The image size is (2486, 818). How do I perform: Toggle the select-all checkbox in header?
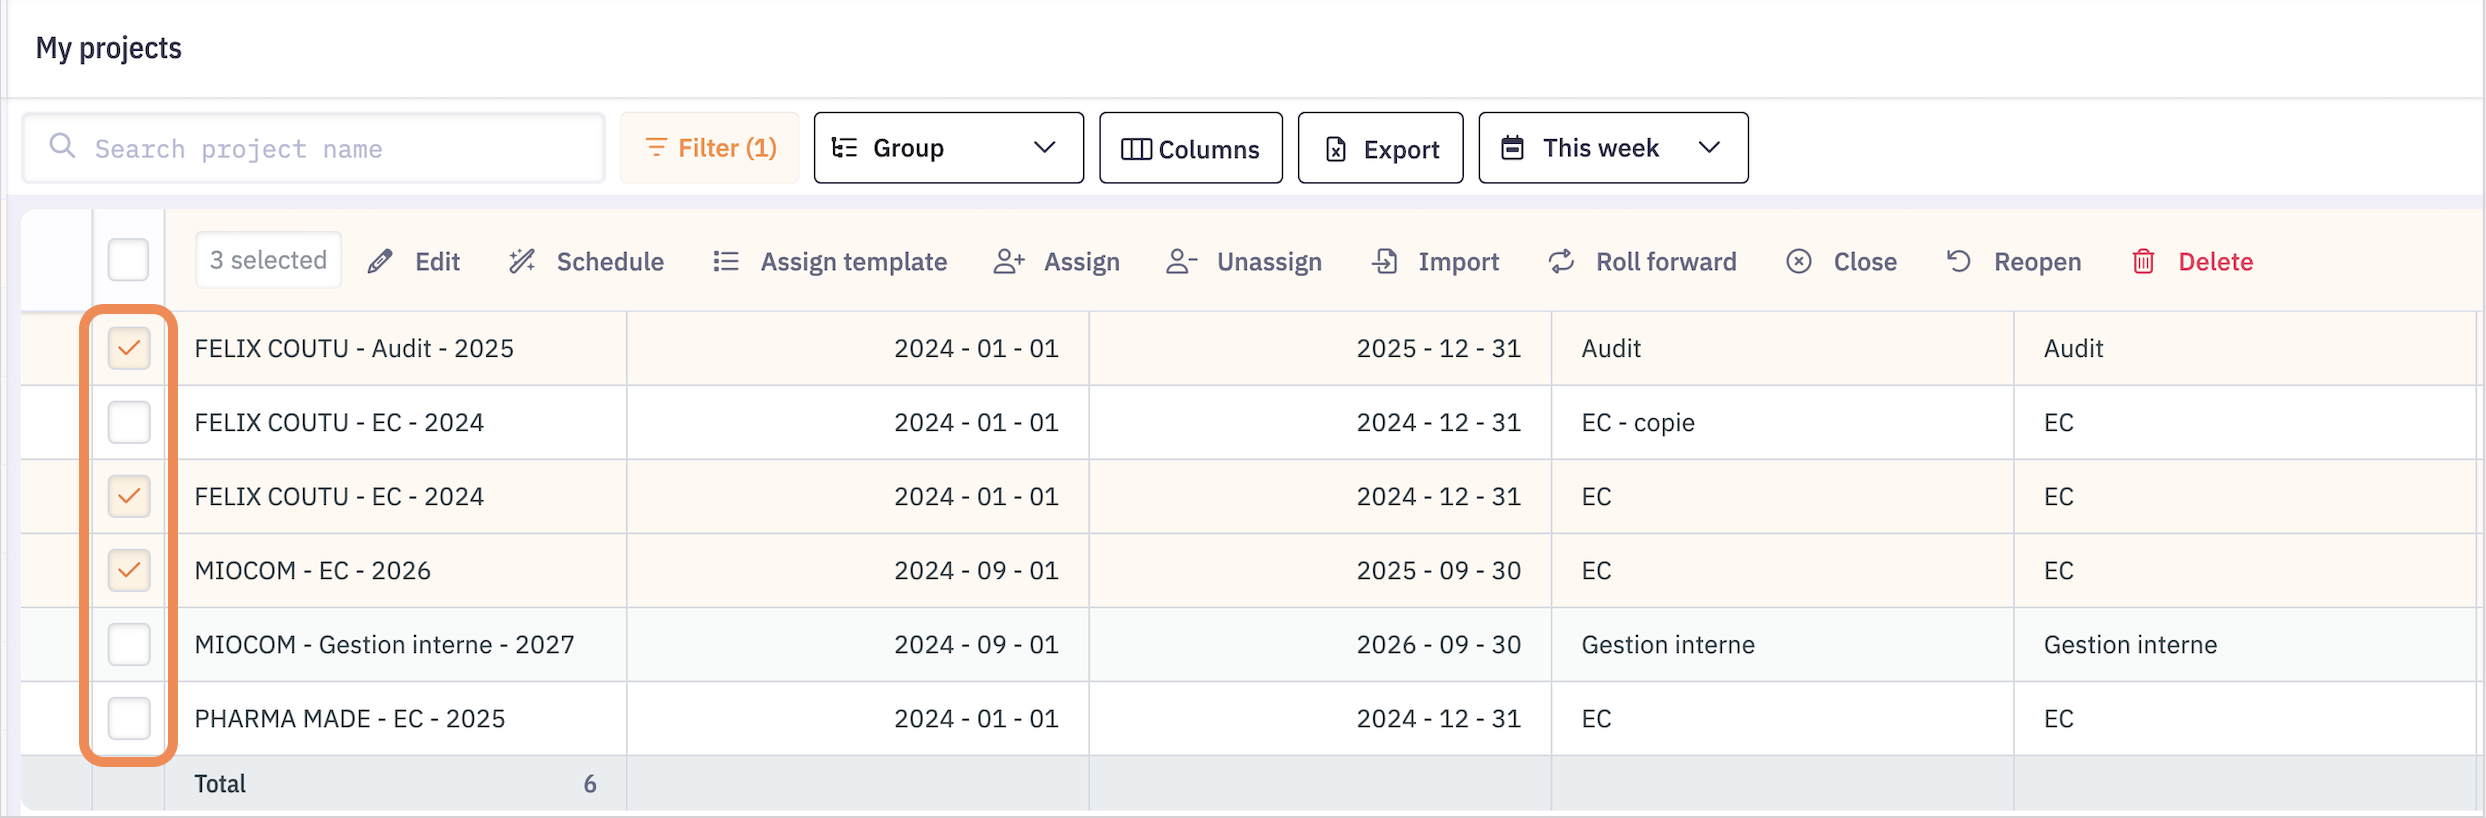(129, 260)
